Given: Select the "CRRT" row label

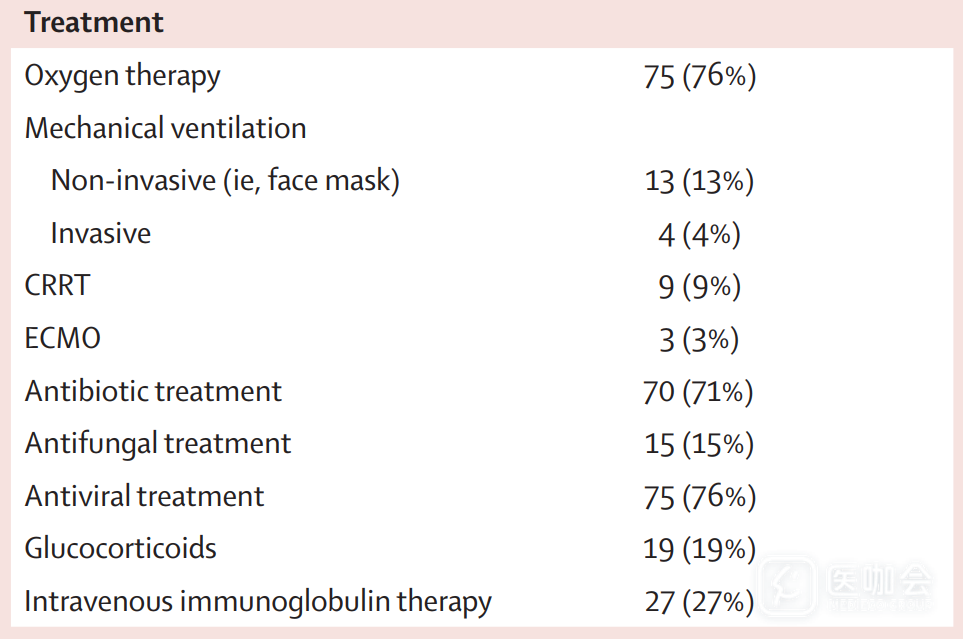Looking at the screenshot, I should coord(57,286).
